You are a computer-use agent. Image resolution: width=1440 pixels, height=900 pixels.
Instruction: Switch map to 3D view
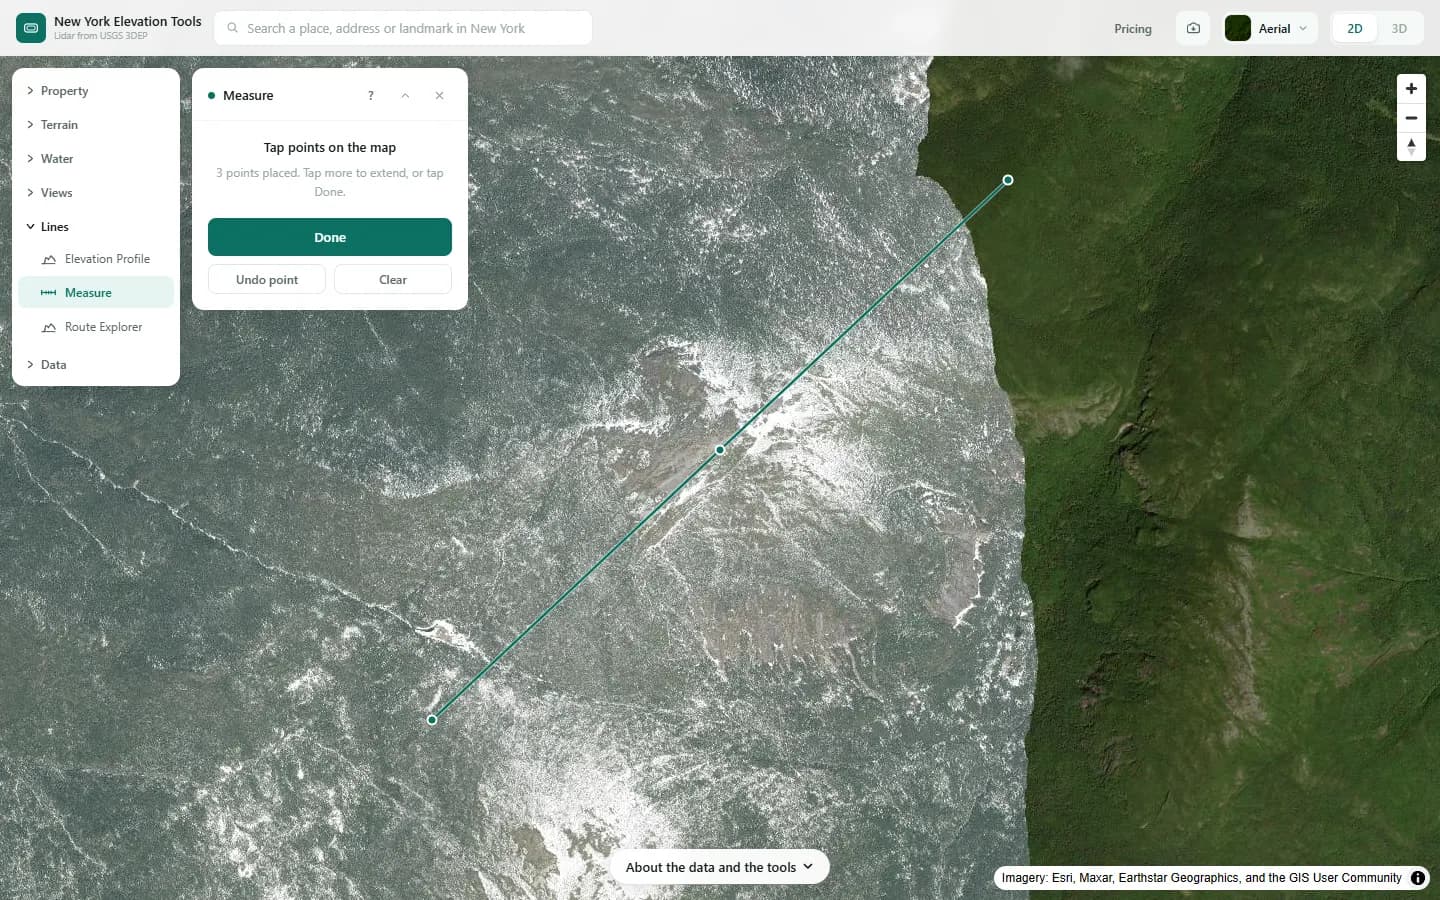coord(1399,28)
